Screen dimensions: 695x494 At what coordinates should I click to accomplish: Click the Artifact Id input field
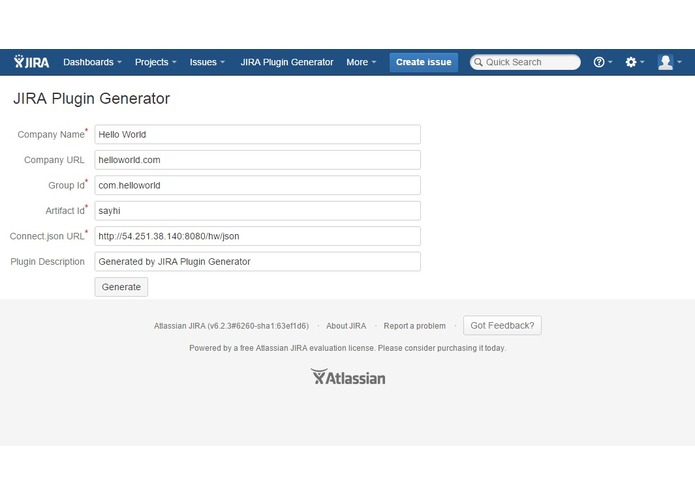(258, 211)
